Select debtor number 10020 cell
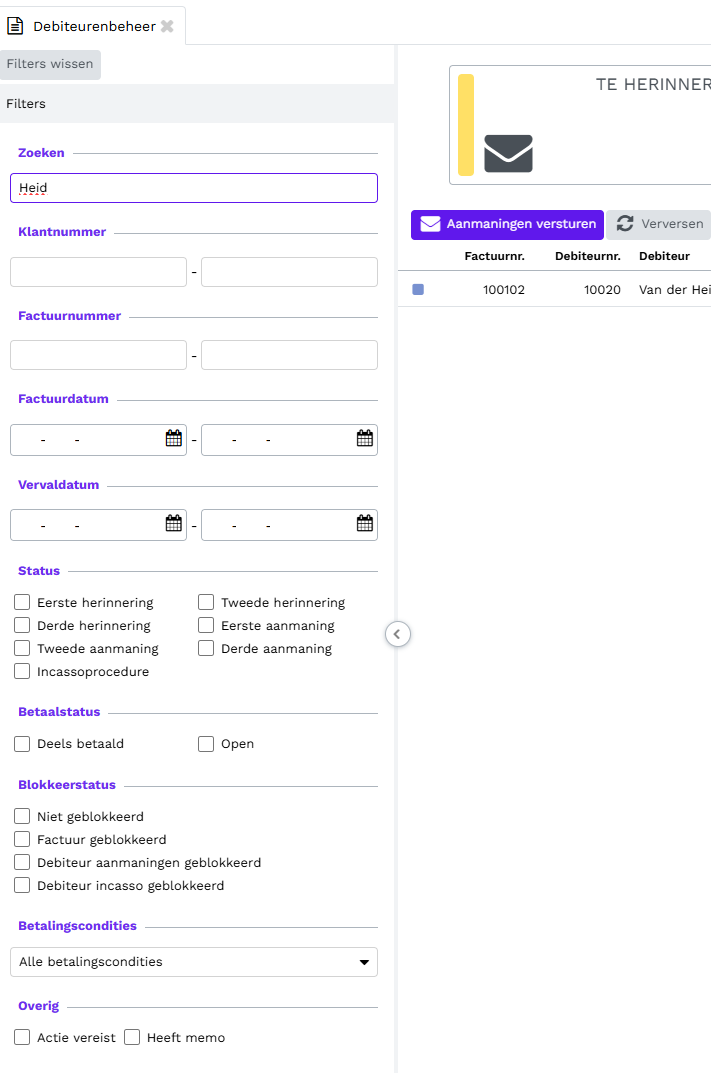The width and height of the screenshot is (711, 1073). point(602,289)
